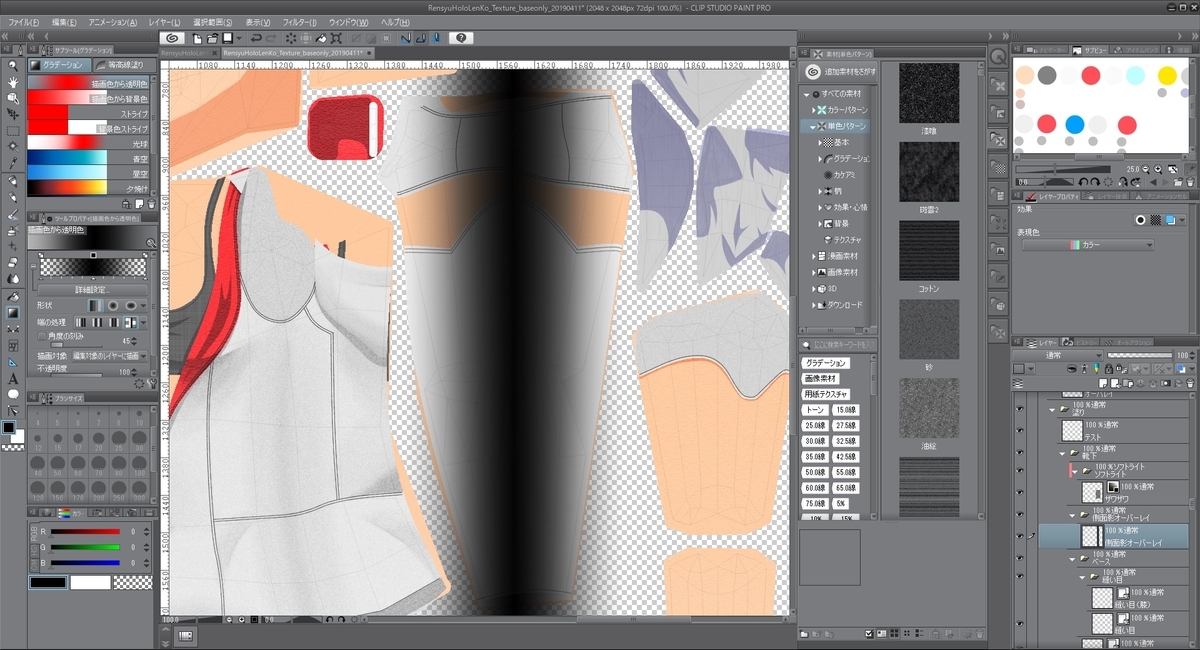This screenshot has width=1200, height=650.
Task: Click 用紙テクスチャ tag button
Action: pyautogui.click(x=825, y=394)
